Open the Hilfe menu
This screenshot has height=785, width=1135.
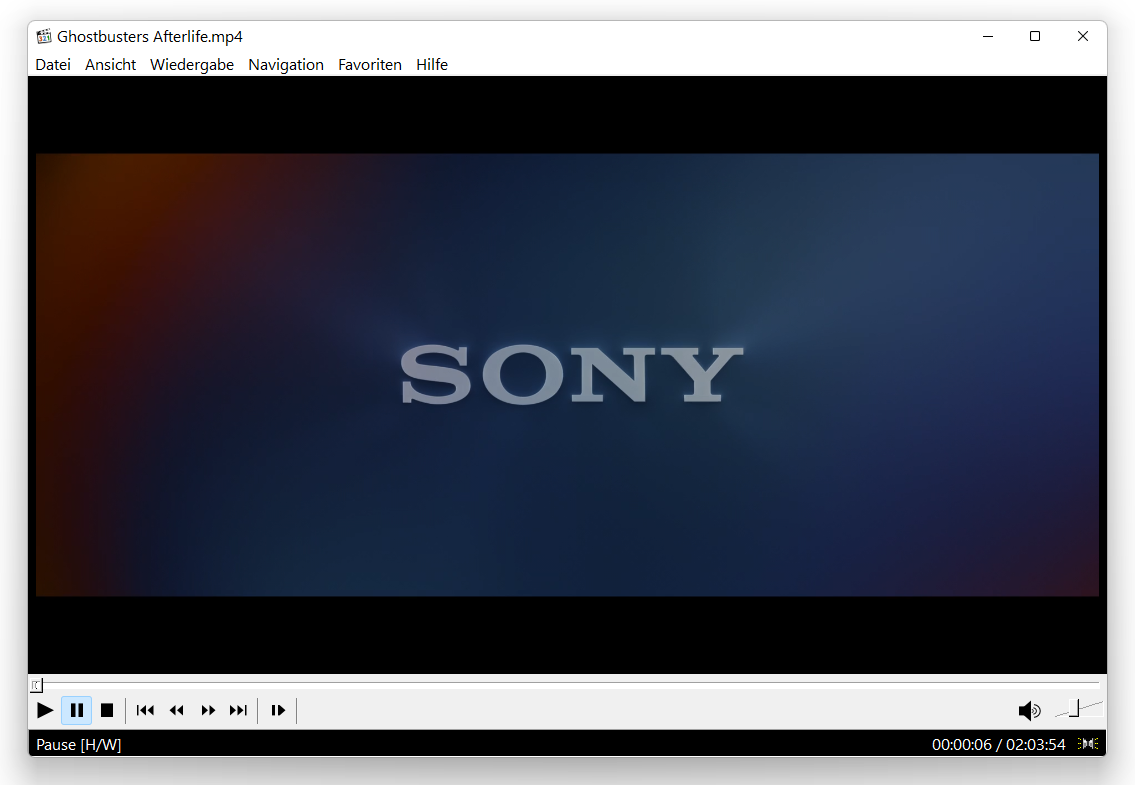tap(432, 64)
